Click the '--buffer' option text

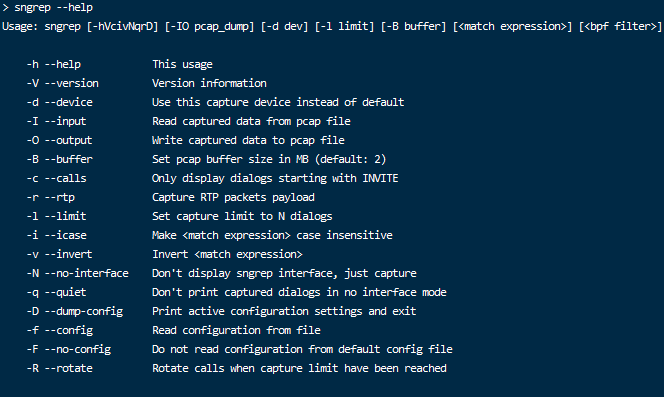(69, 159)
